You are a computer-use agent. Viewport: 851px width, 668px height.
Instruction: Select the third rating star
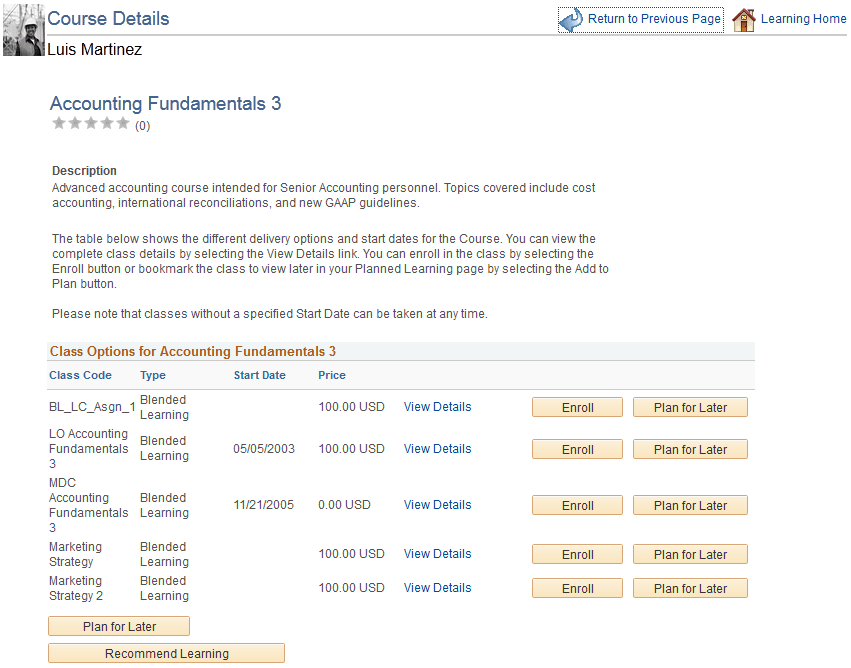91,122
